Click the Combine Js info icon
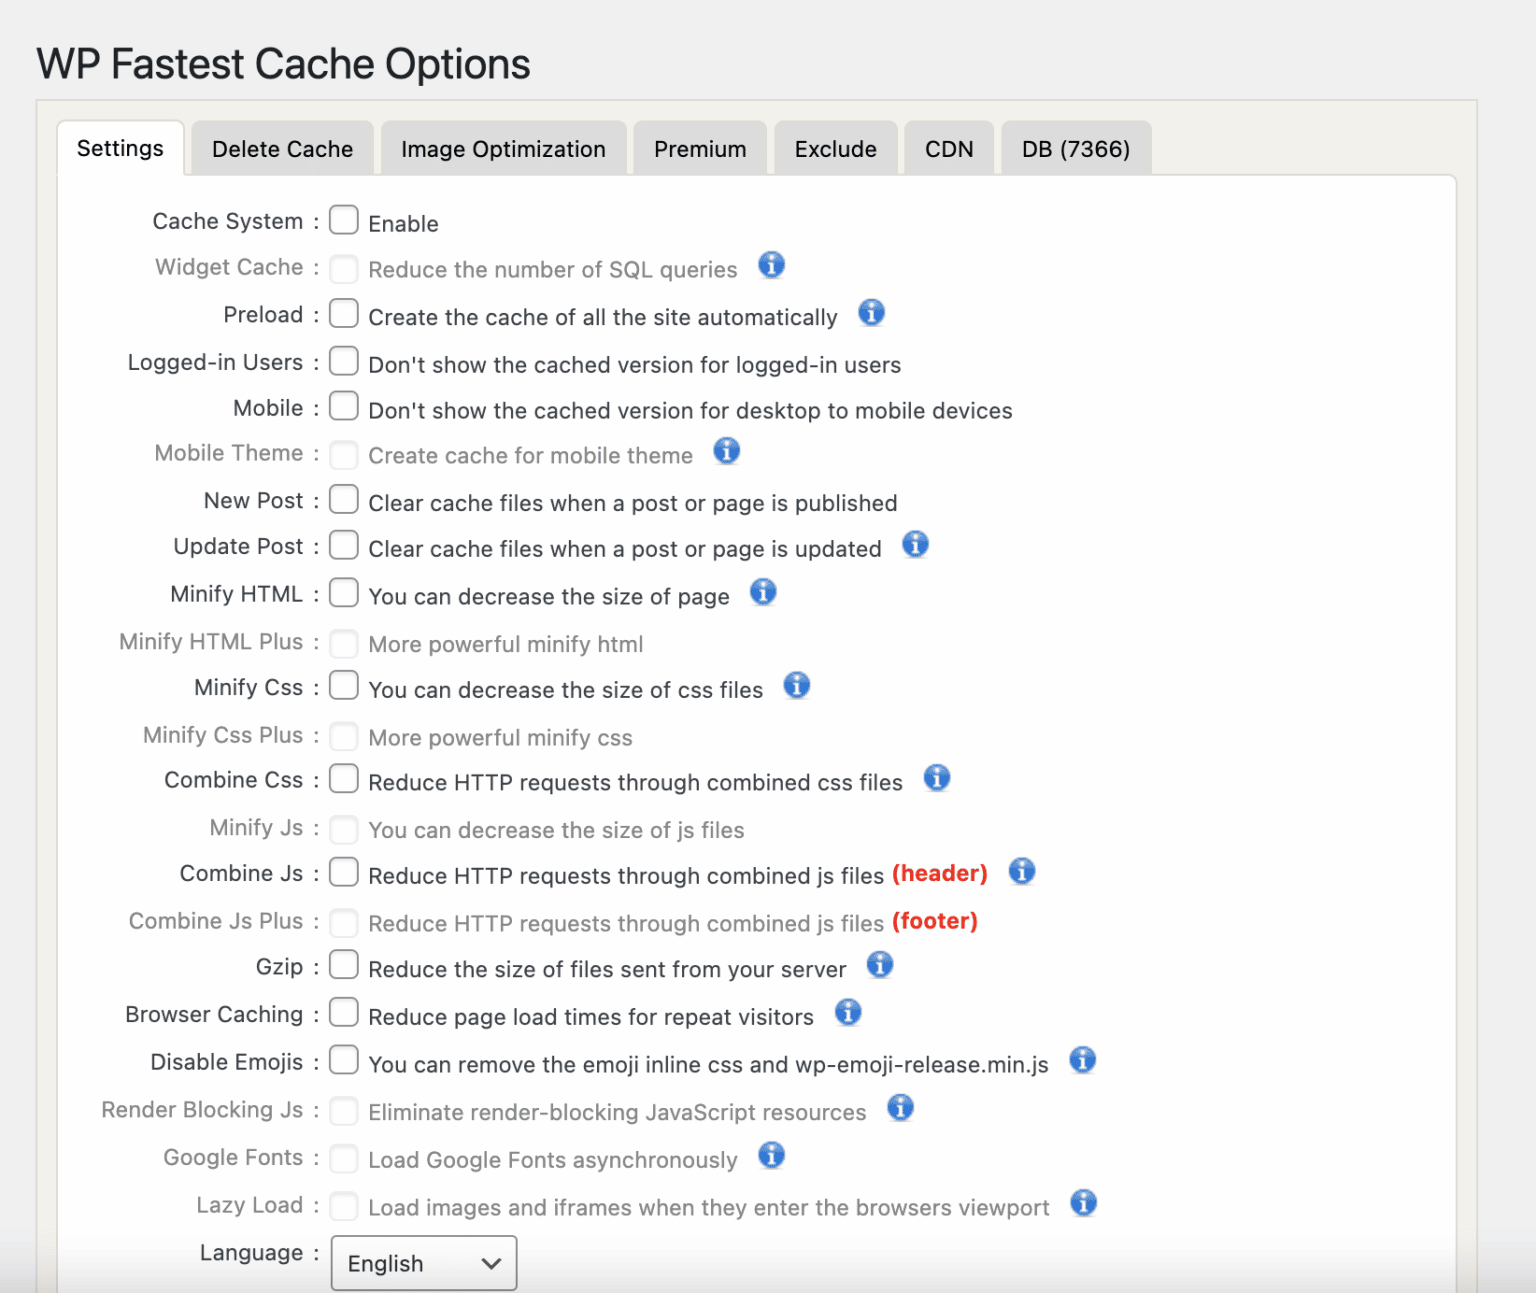Screen dimensions: 1536x1293 [1022, 871]
